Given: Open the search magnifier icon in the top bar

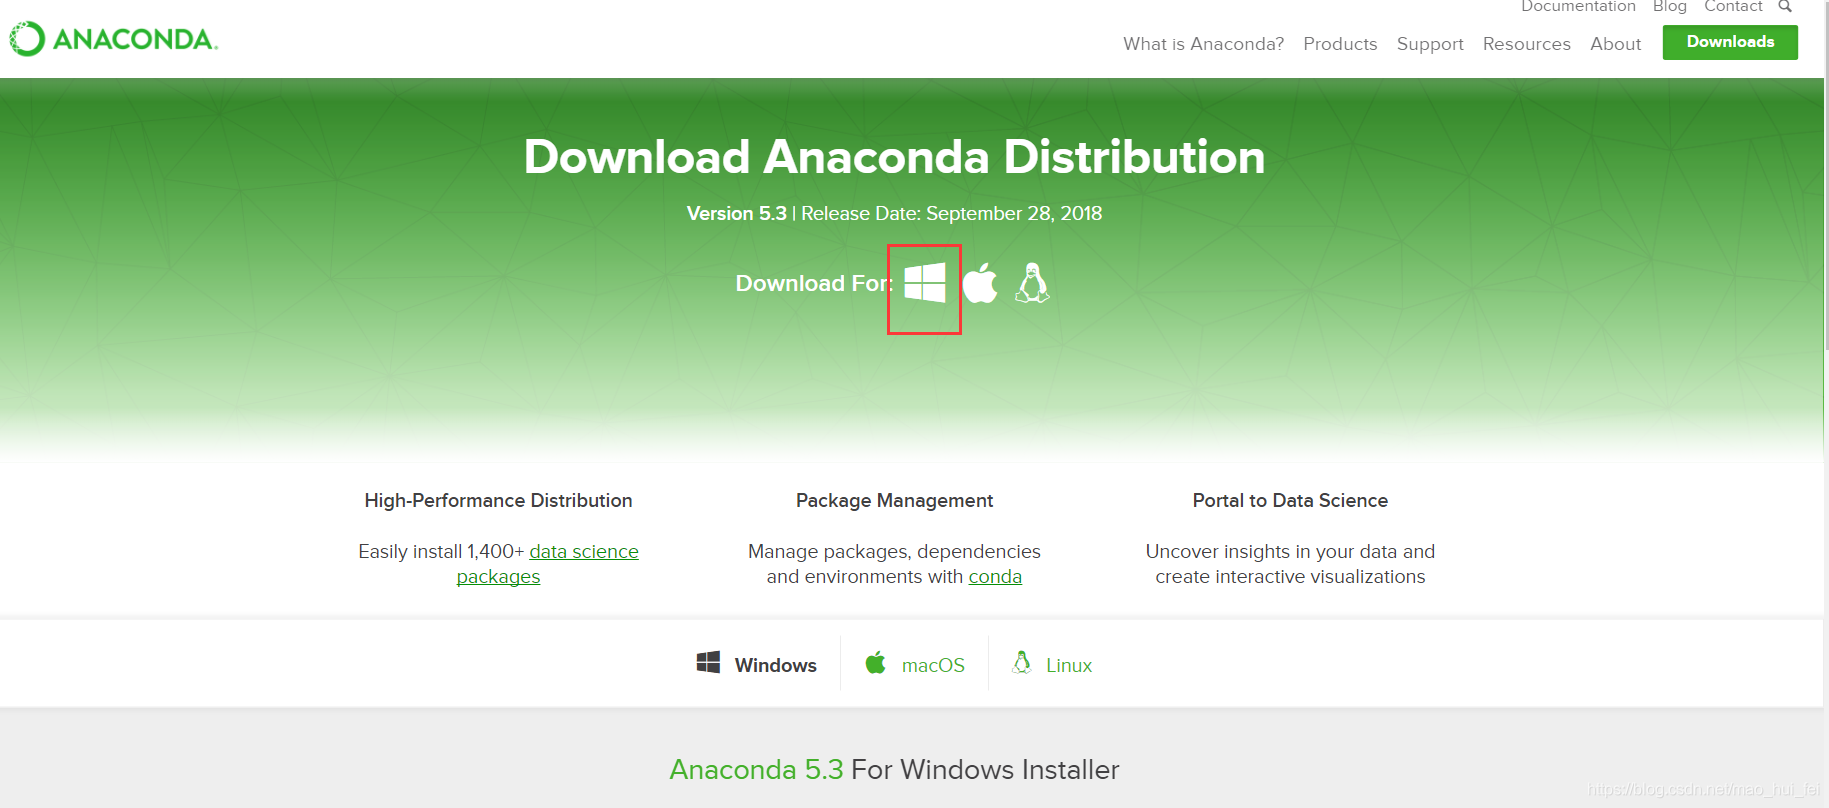Looking at the screenshot, I should 1785,7.
